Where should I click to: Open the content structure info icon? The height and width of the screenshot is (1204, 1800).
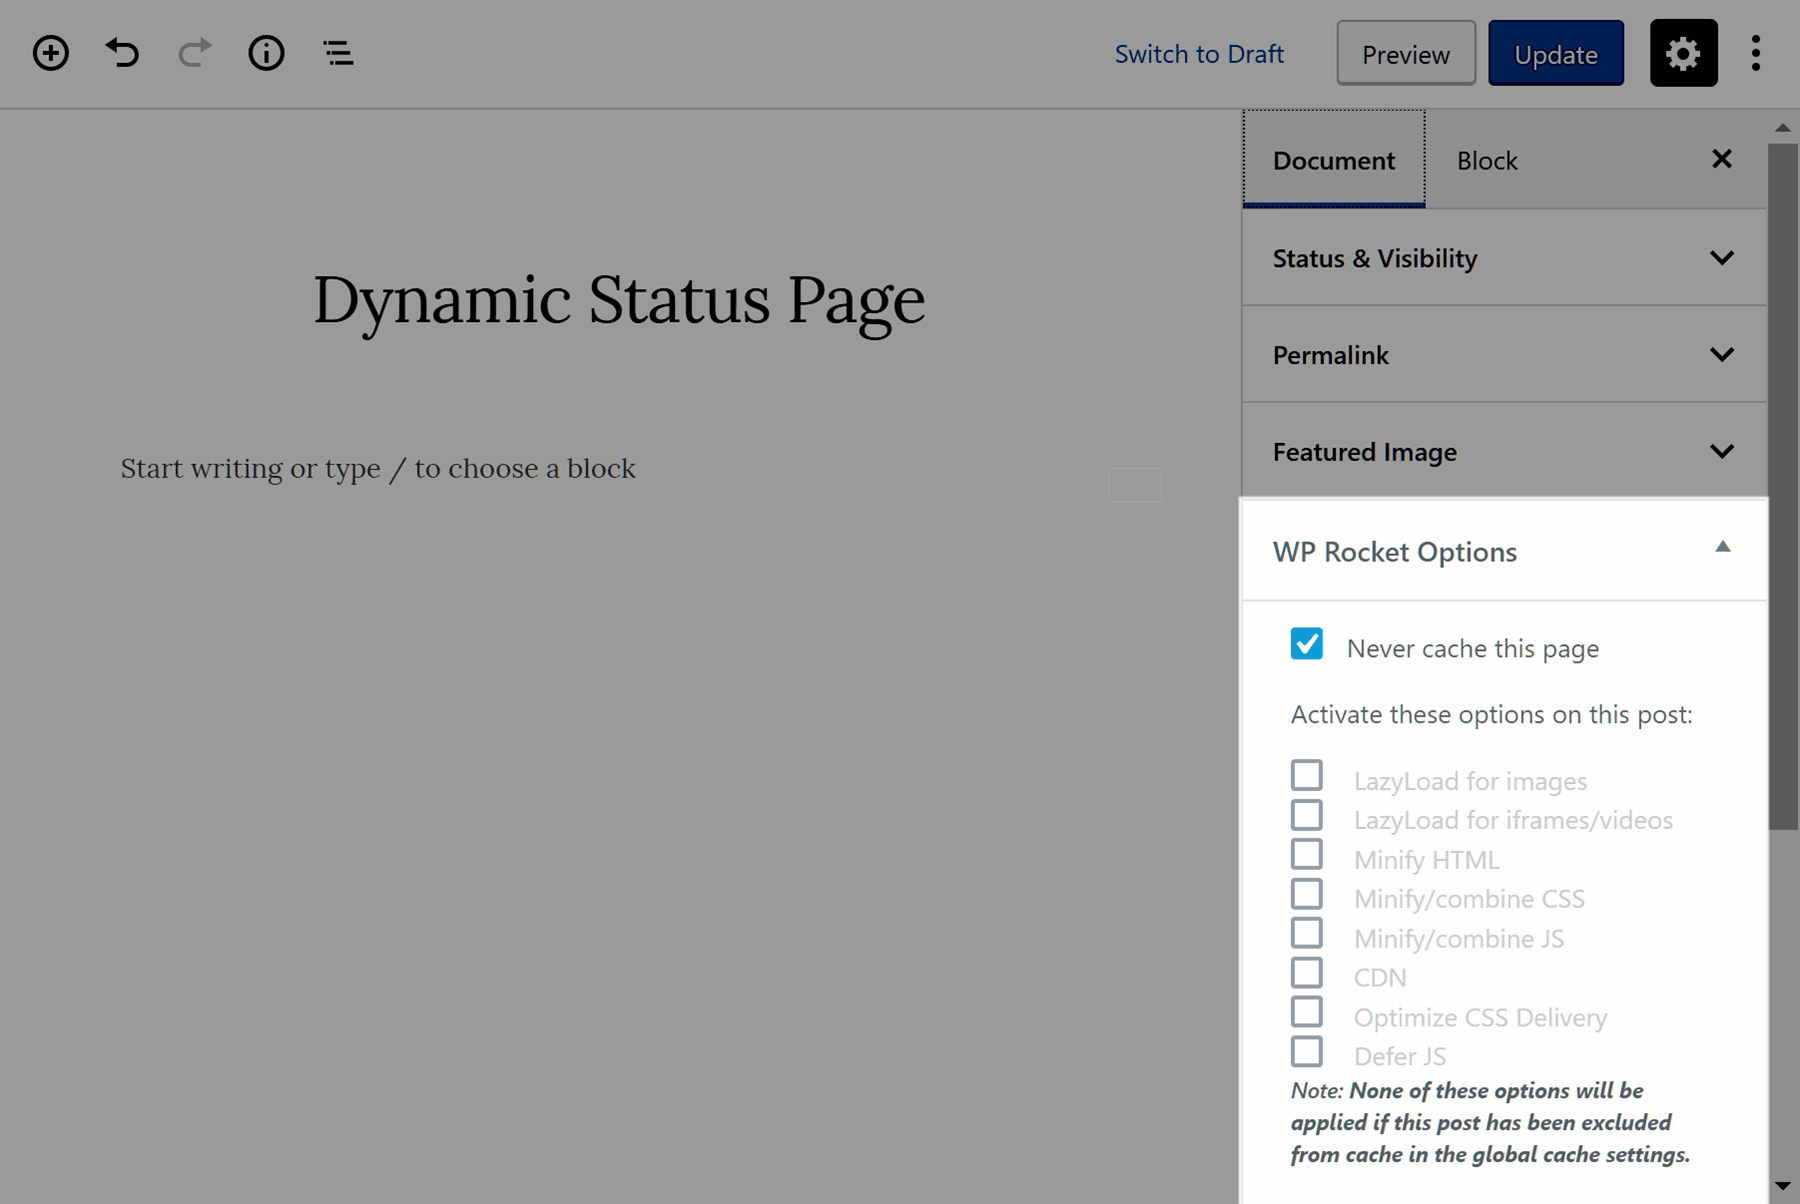tap(266, 53)
